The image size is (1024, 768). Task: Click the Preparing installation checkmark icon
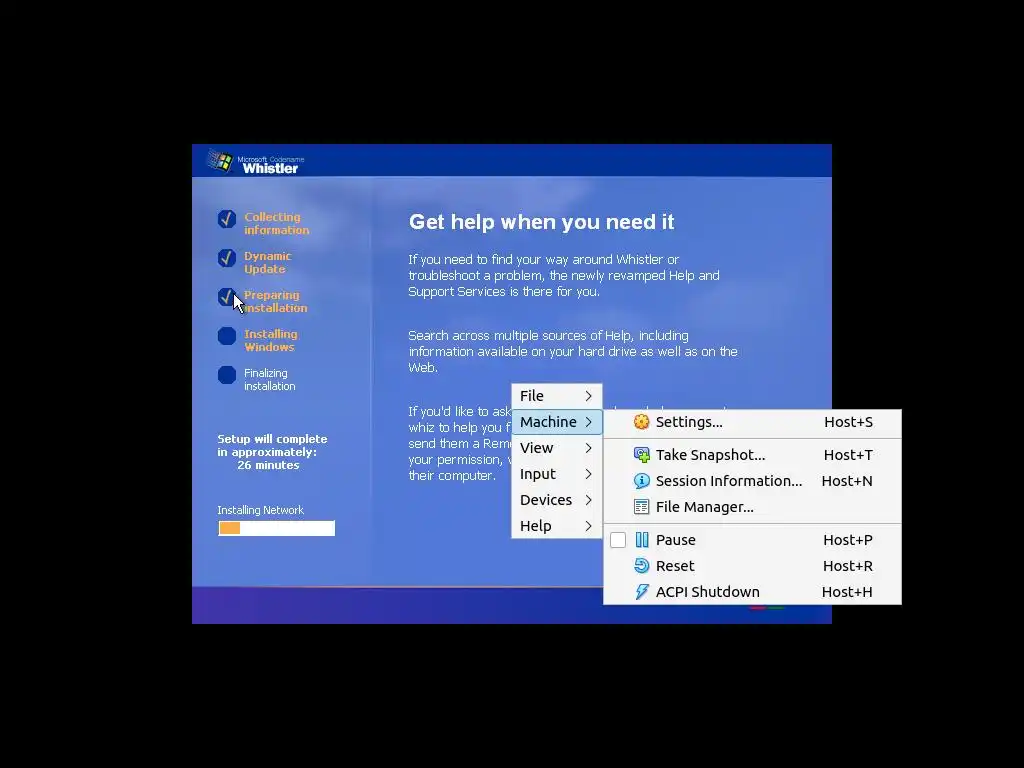[227, 297]
